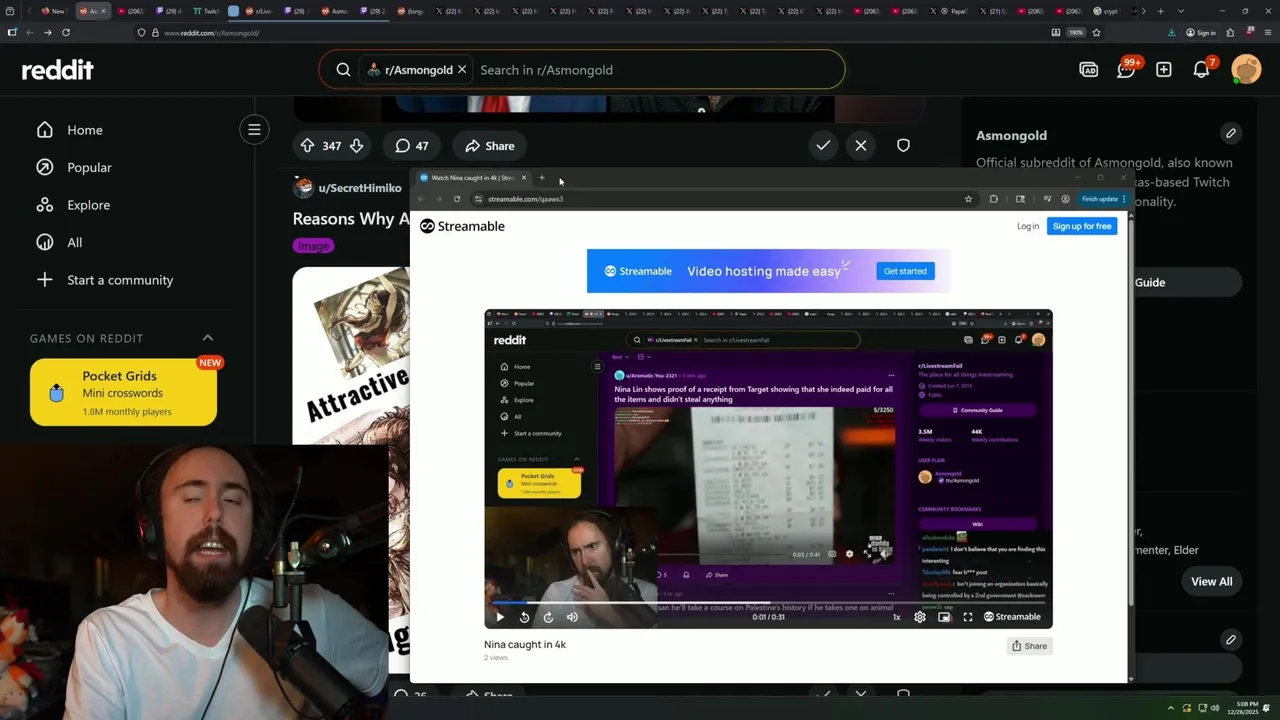Upvote the post with 347 points

pos(307,146)
